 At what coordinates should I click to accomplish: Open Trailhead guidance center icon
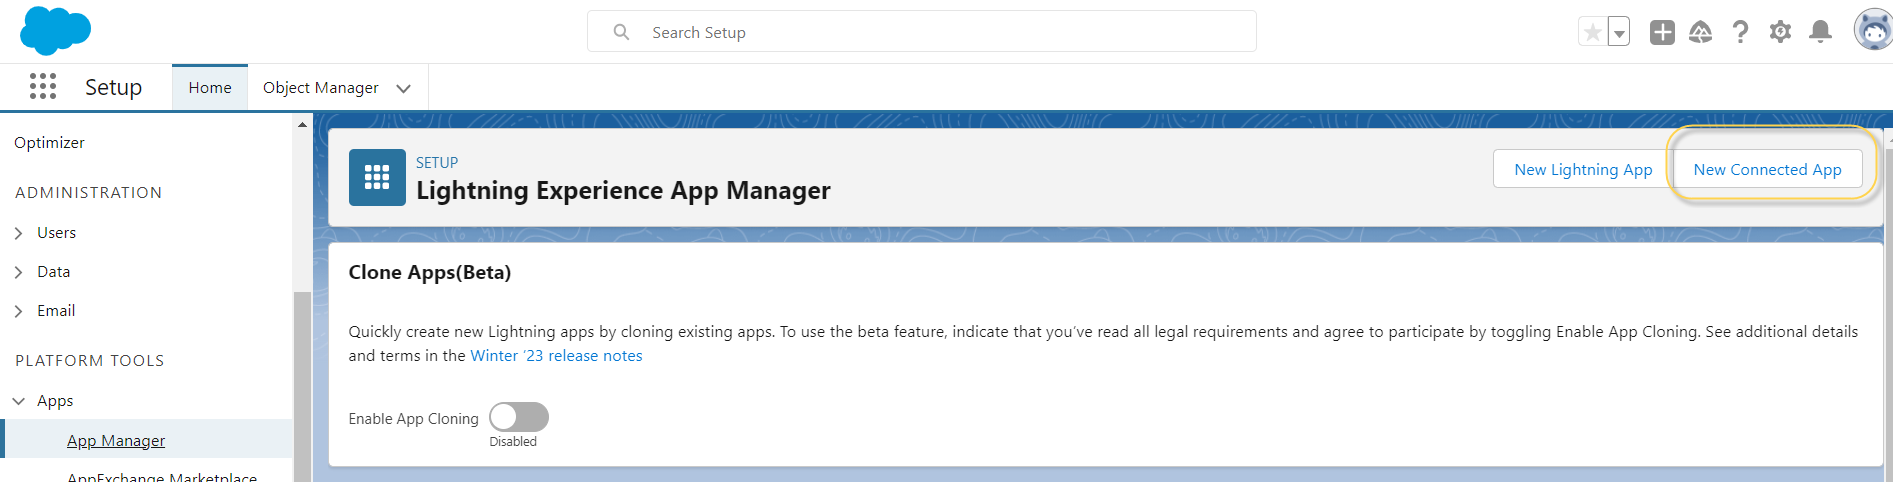(1700, 32)
